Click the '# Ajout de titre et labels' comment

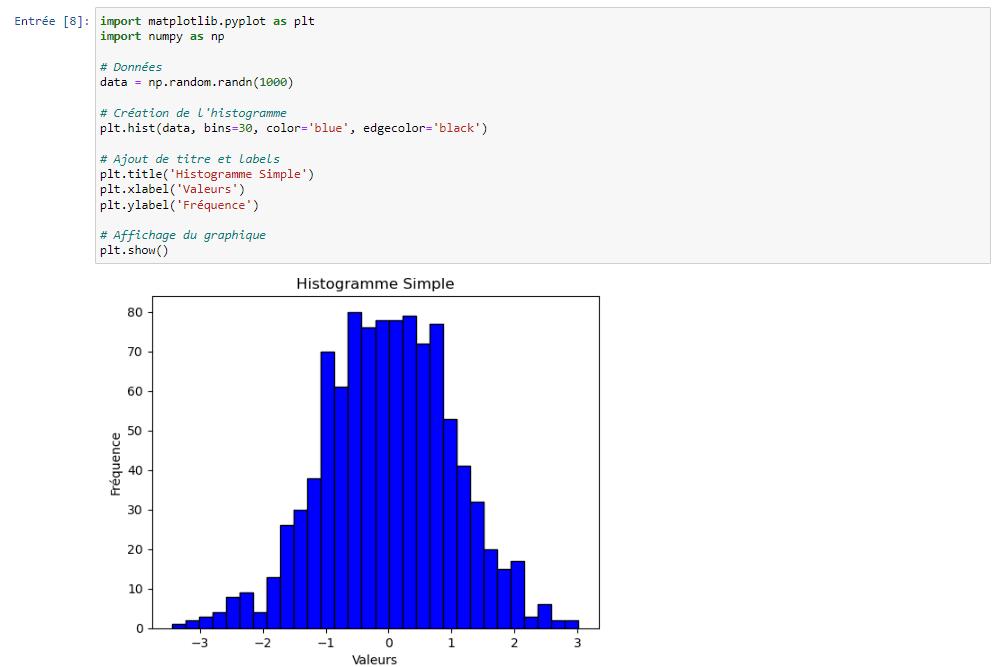click(x=190, y=159)
